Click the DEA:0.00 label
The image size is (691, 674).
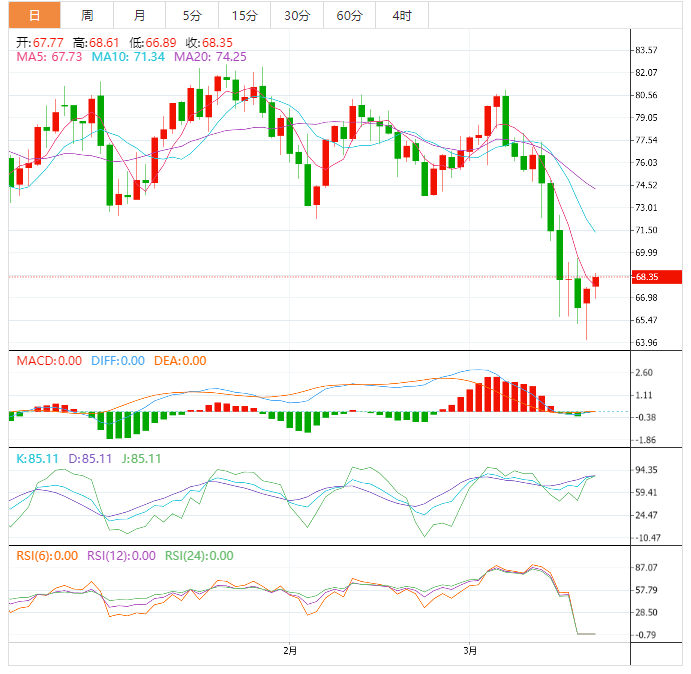(180, 361)
